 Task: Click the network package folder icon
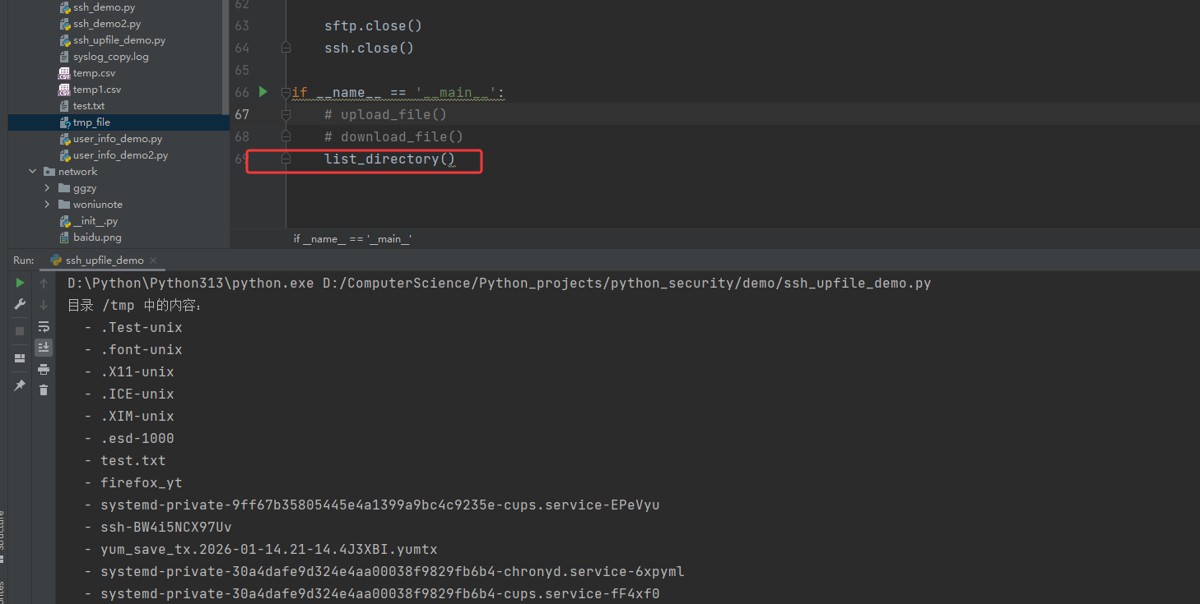tap(50, 172)
